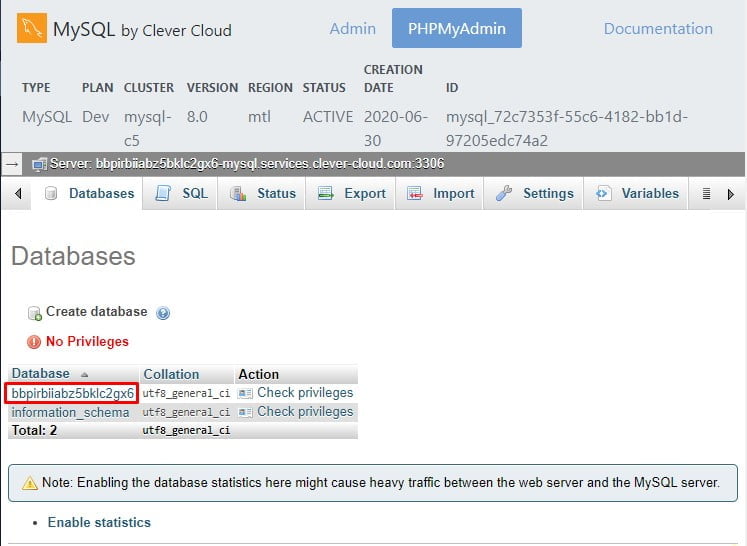Go to the Variables tab
Image resolution: width=747 pixels, height=546 pixels.
638,194
